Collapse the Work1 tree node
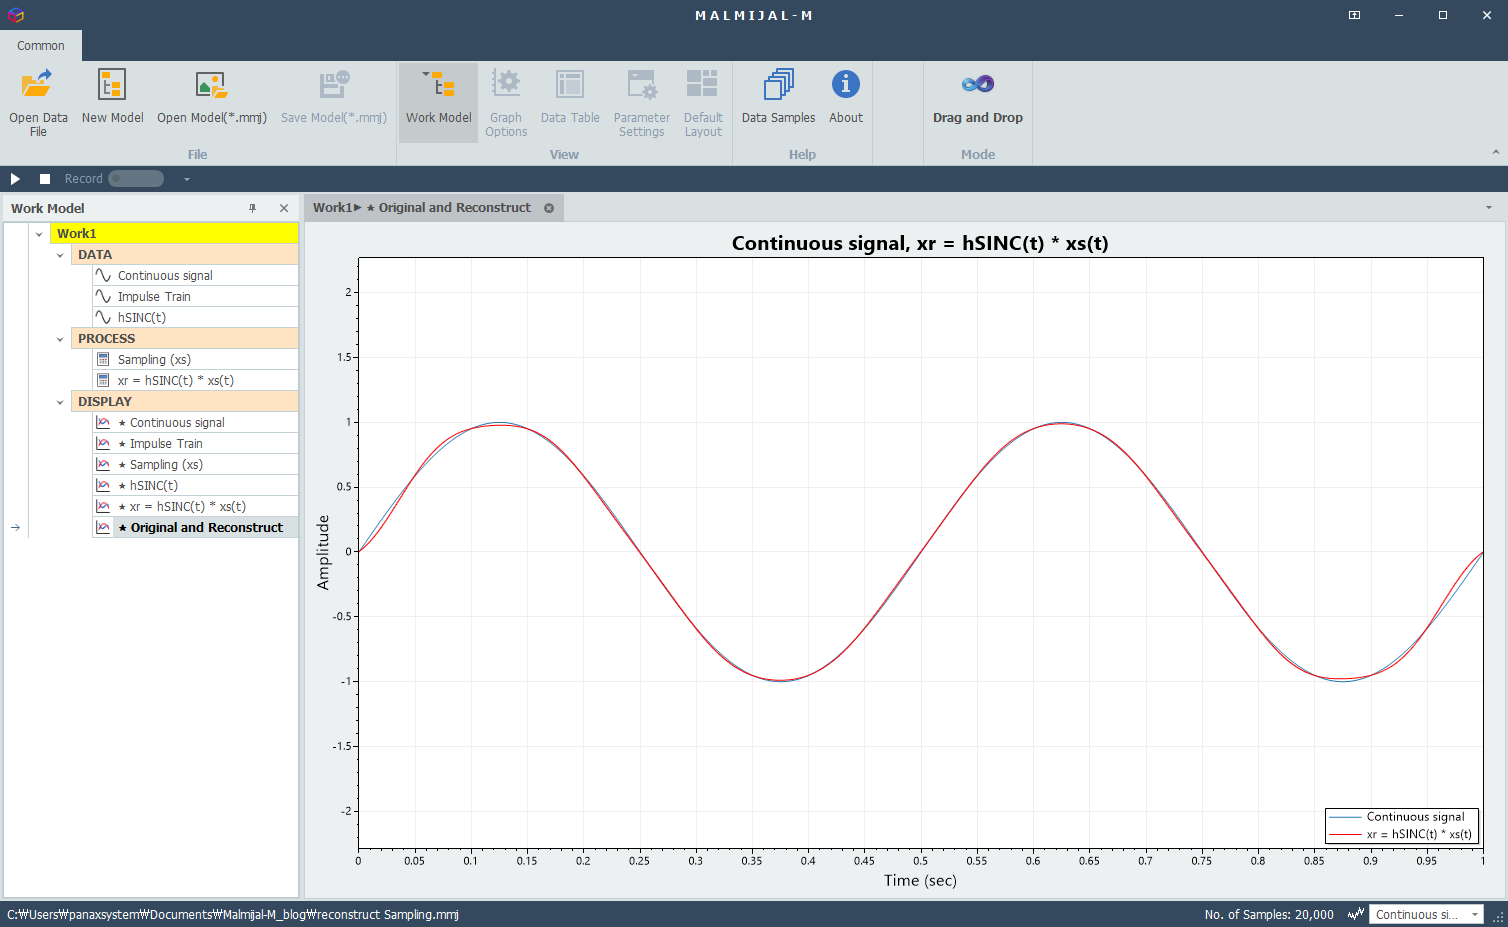The image size is (1508, 927). [x=39, y=234]
